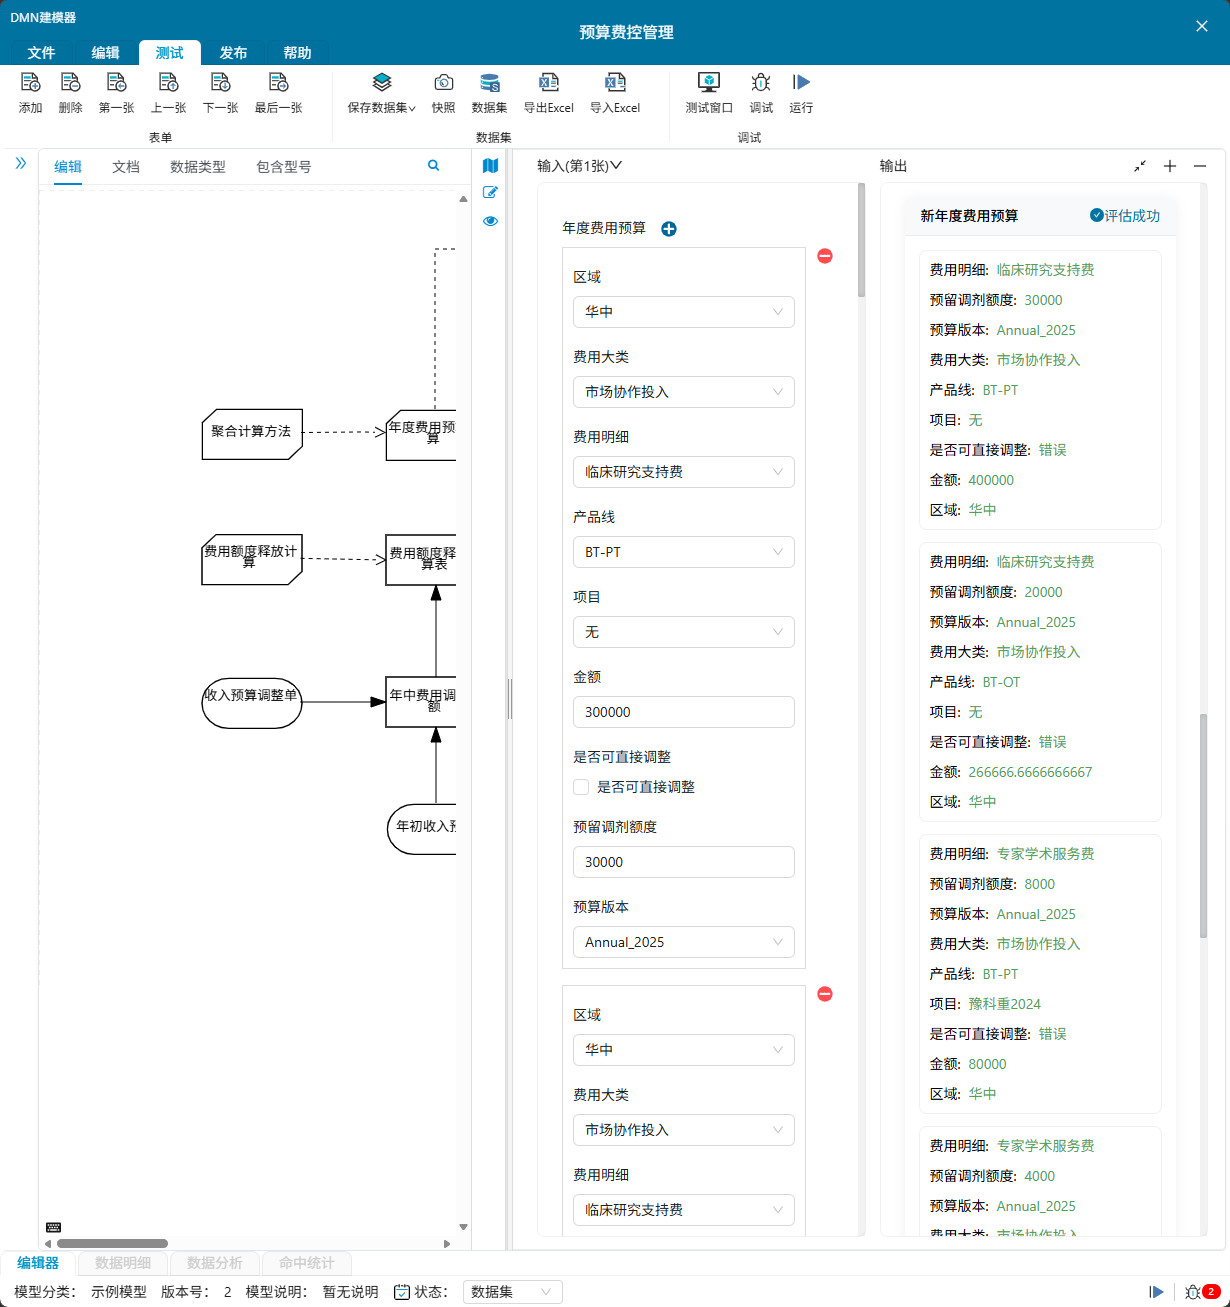This screenshot has height=1307, width=1230.
Task: Click the search magnifier in editor panel
Action: pos(433,166)
